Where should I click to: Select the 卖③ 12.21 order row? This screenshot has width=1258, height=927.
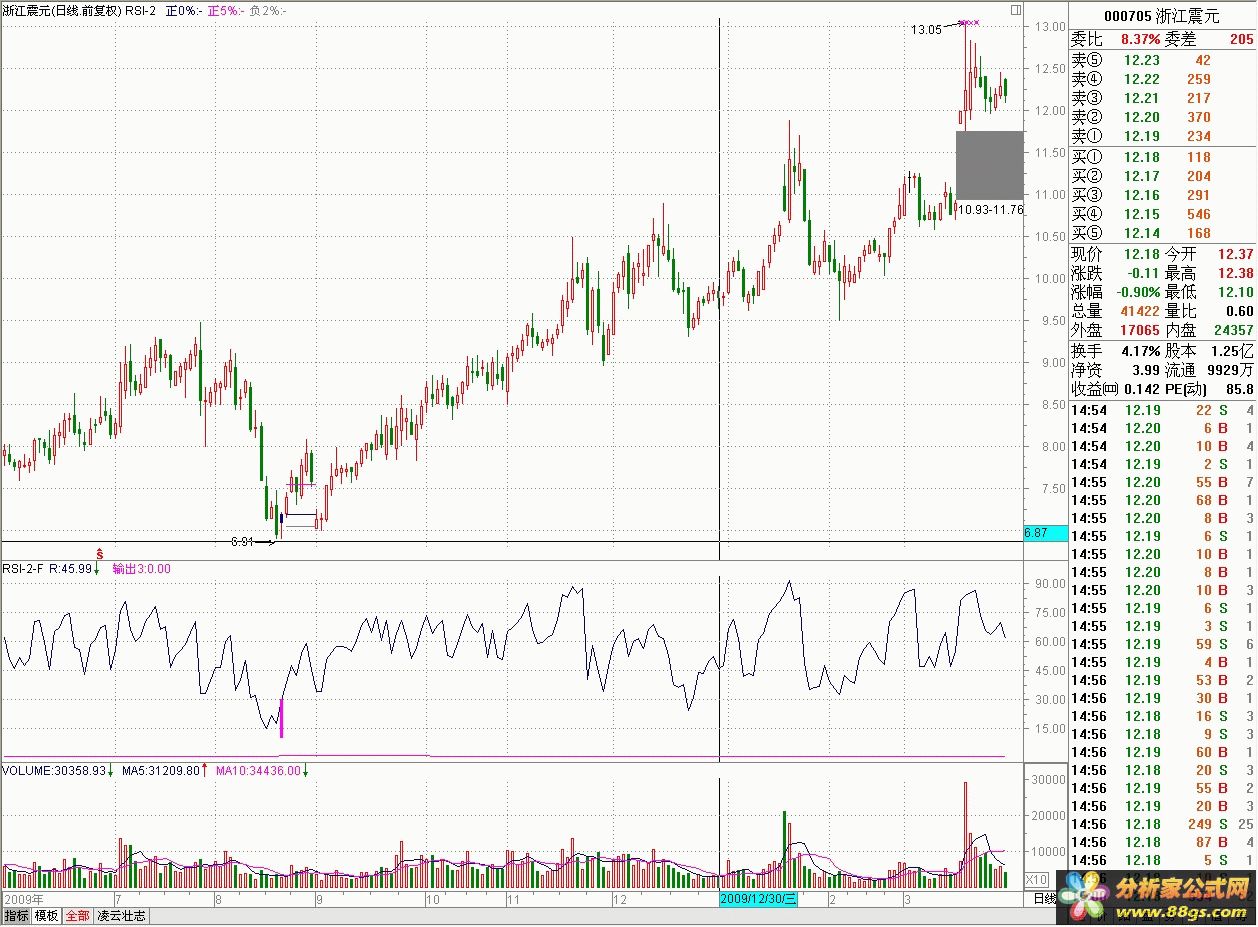pos(1162,98)
